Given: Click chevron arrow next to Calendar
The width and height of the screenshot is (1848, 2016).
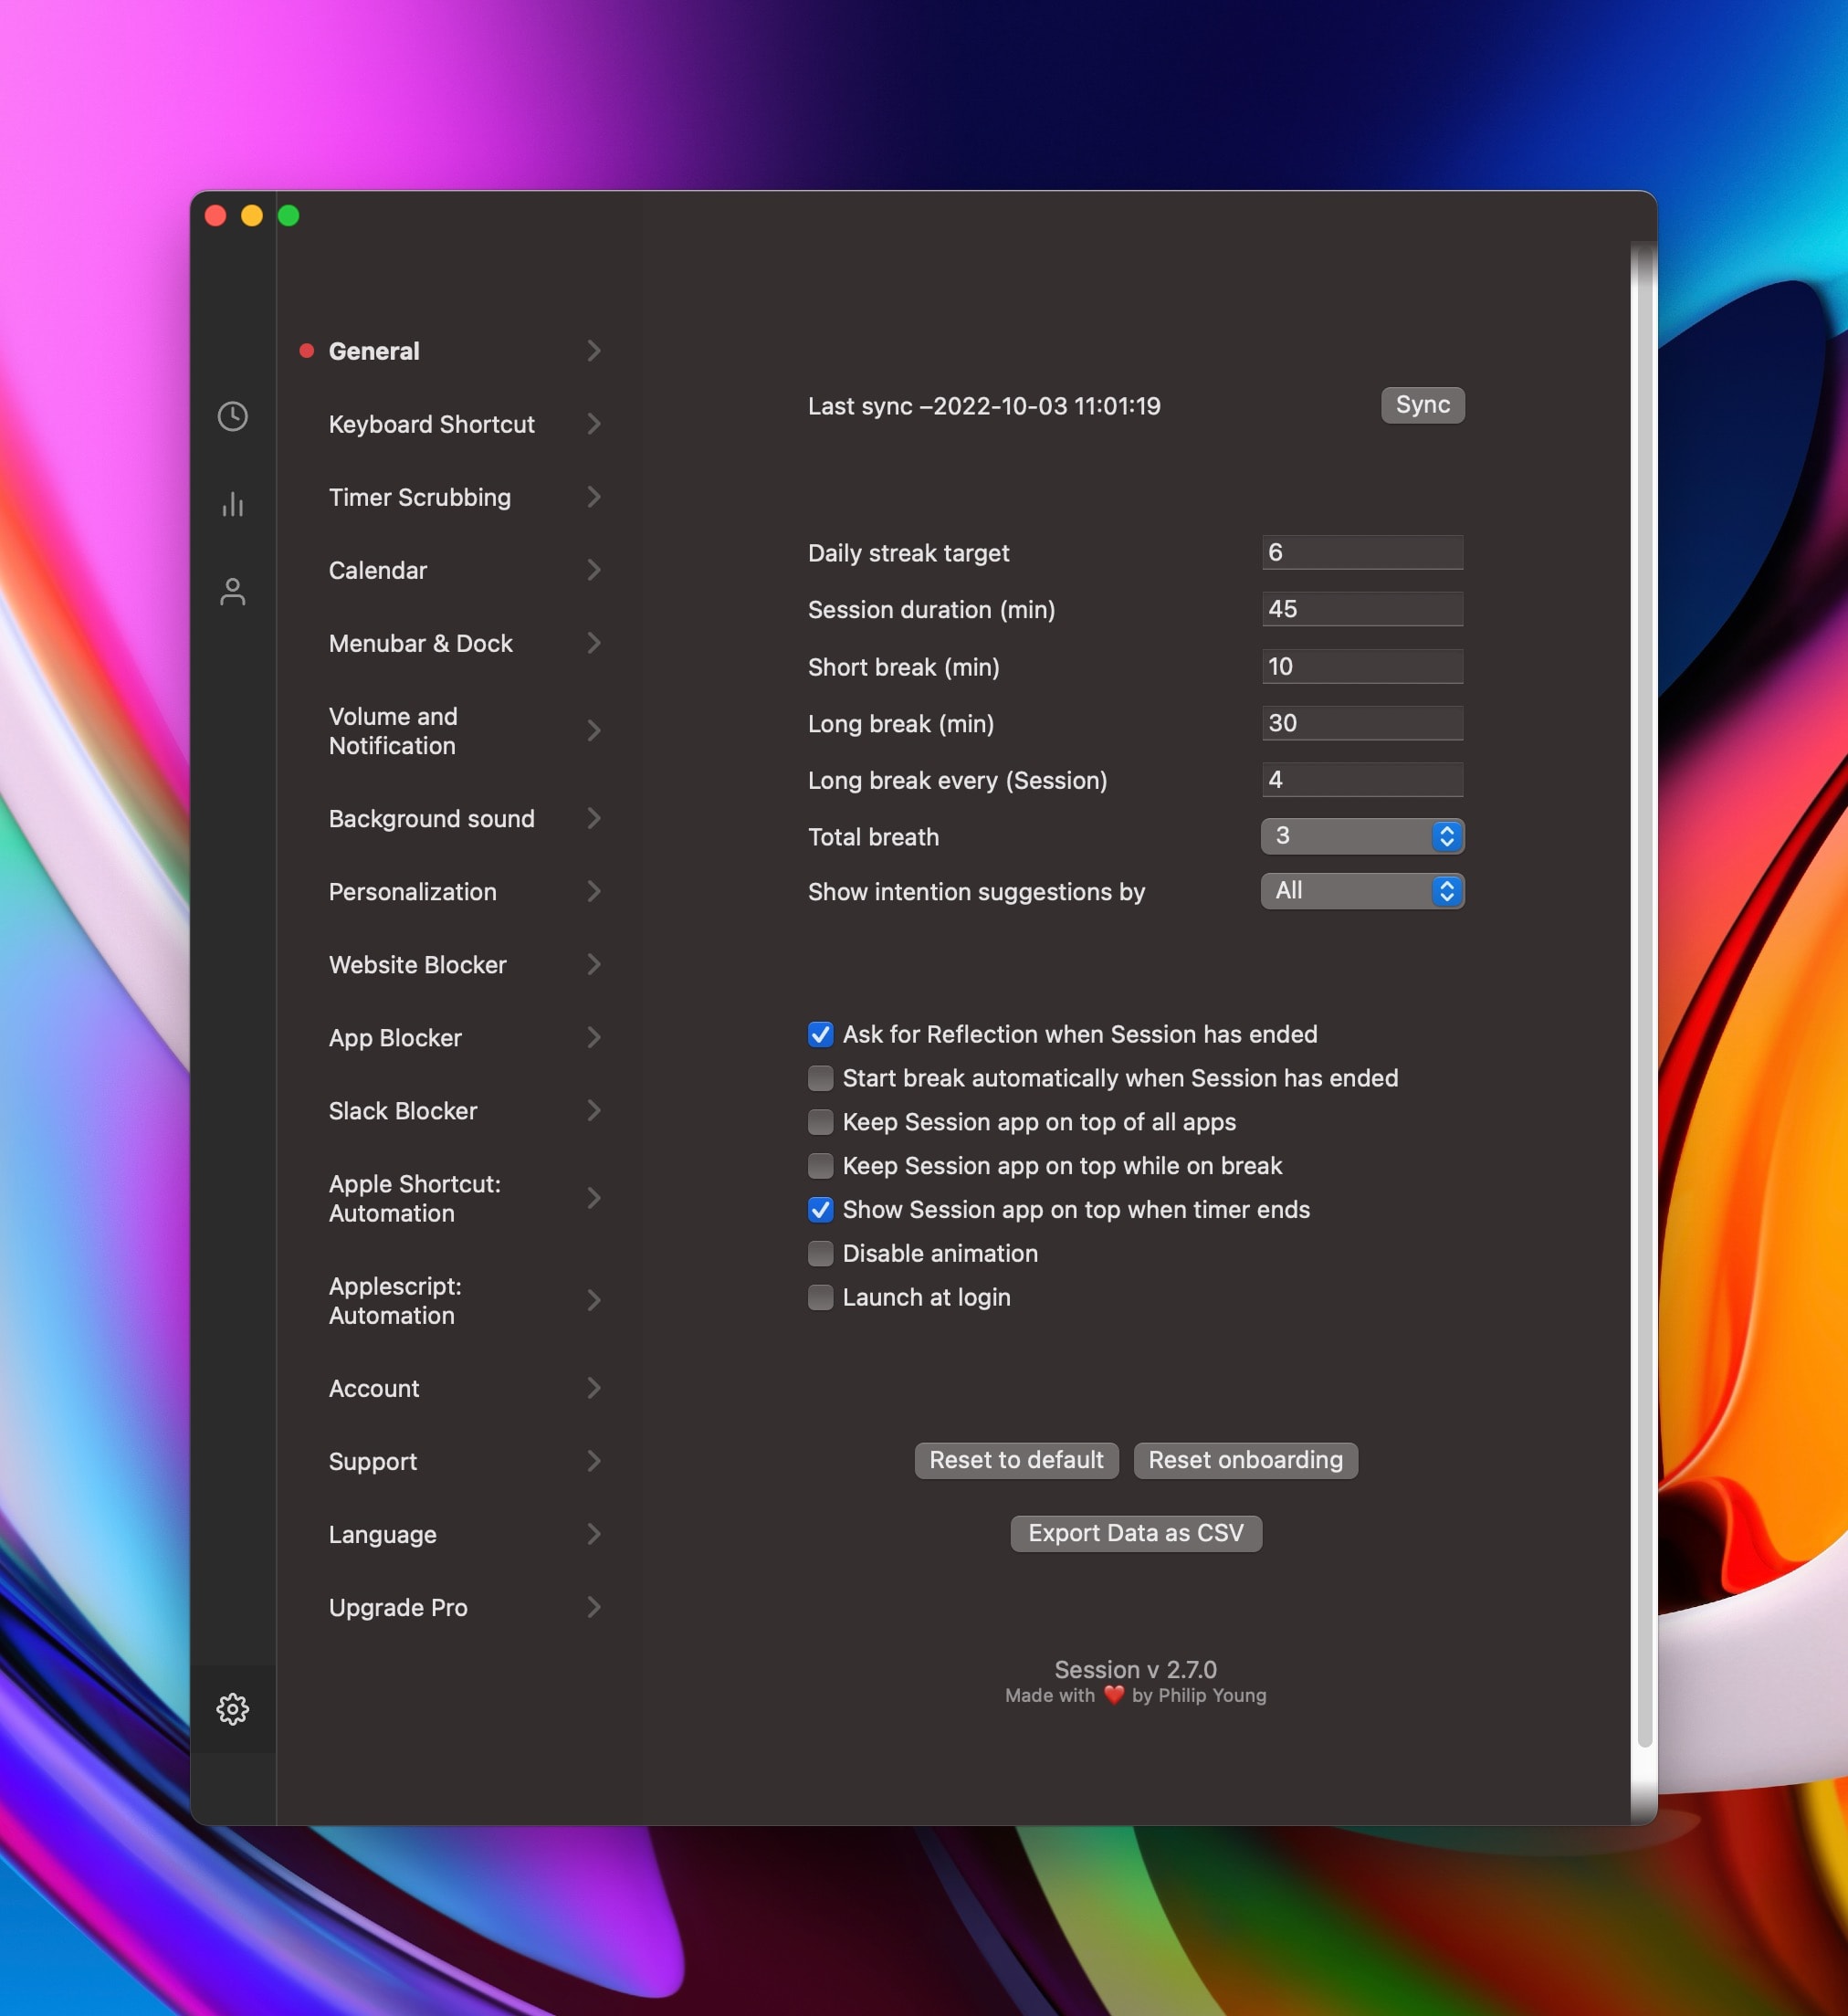Looking at the screenshot, I should (593, 570).
